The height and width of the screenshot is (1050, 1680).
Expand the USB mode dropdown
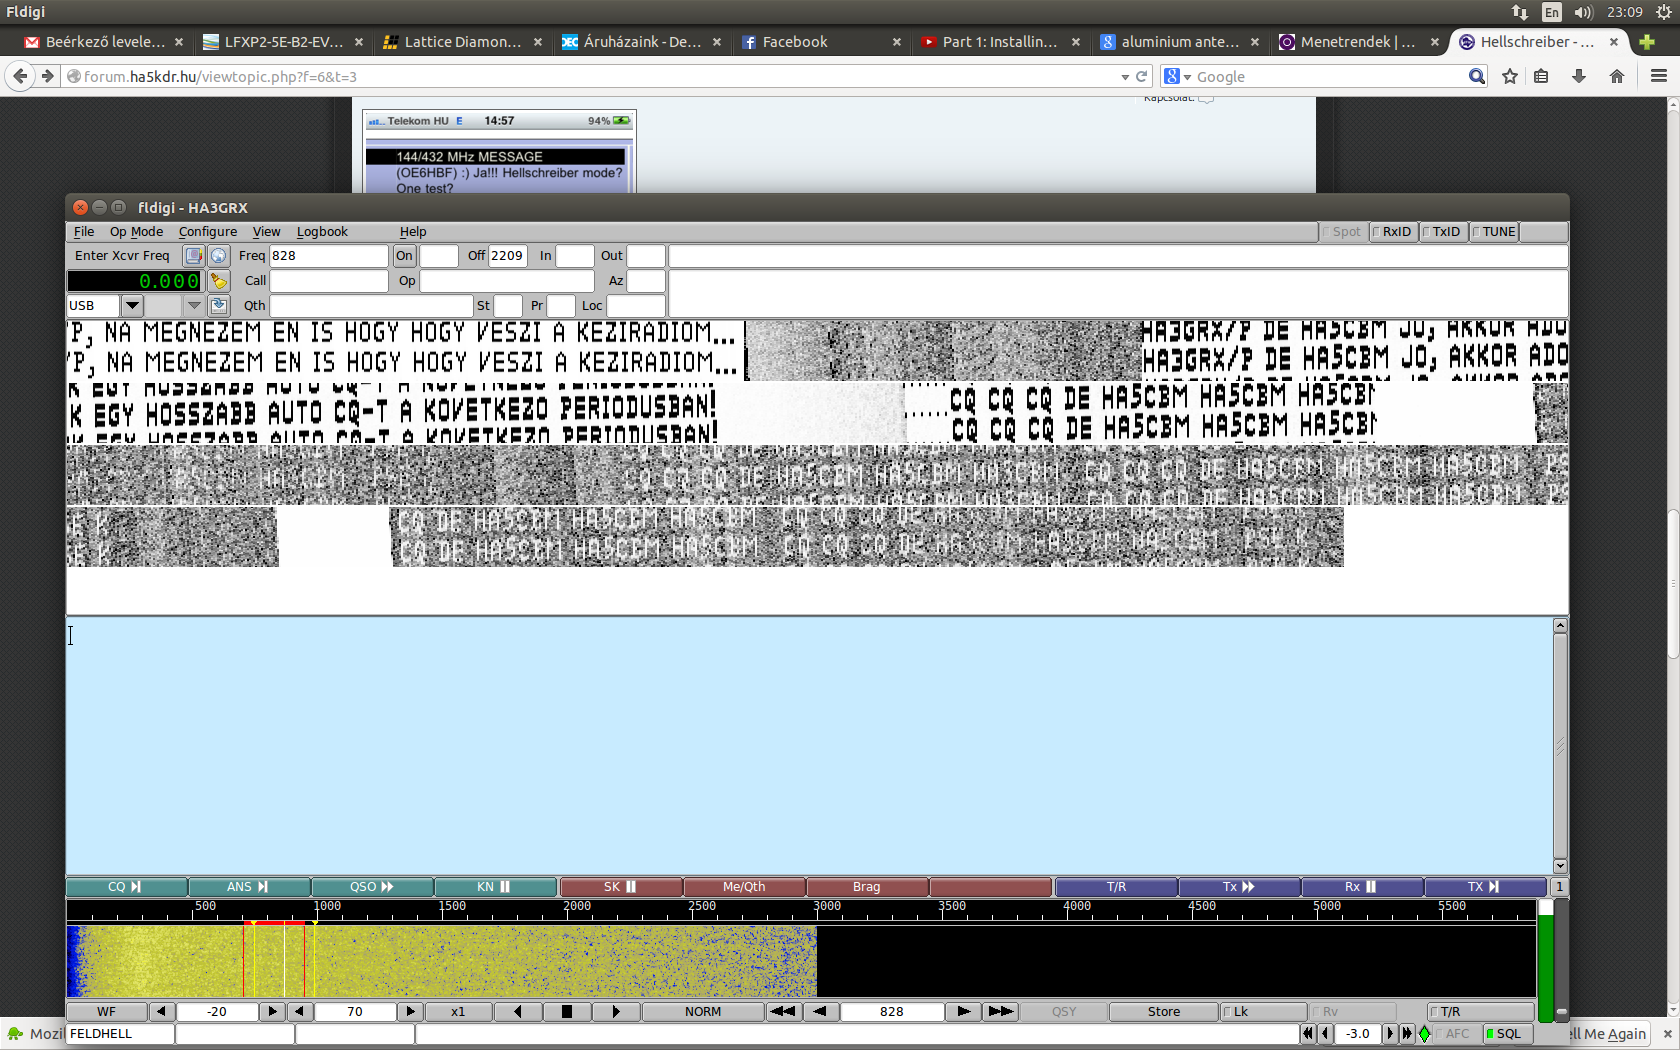click(x=132, y=306)
